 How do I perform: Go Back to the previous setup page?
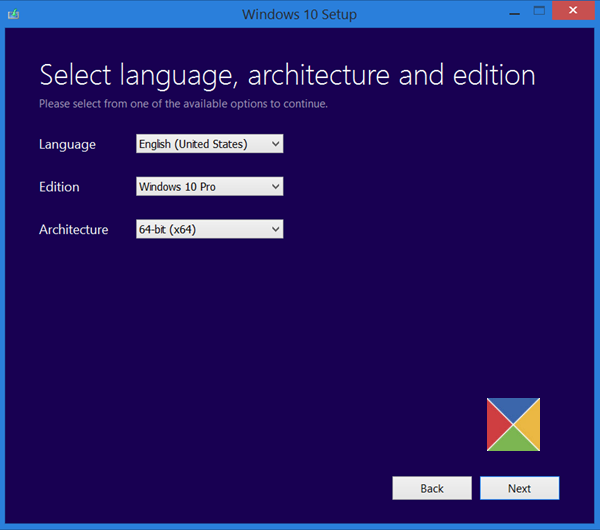pyautogui.click(x=432, y=488)
